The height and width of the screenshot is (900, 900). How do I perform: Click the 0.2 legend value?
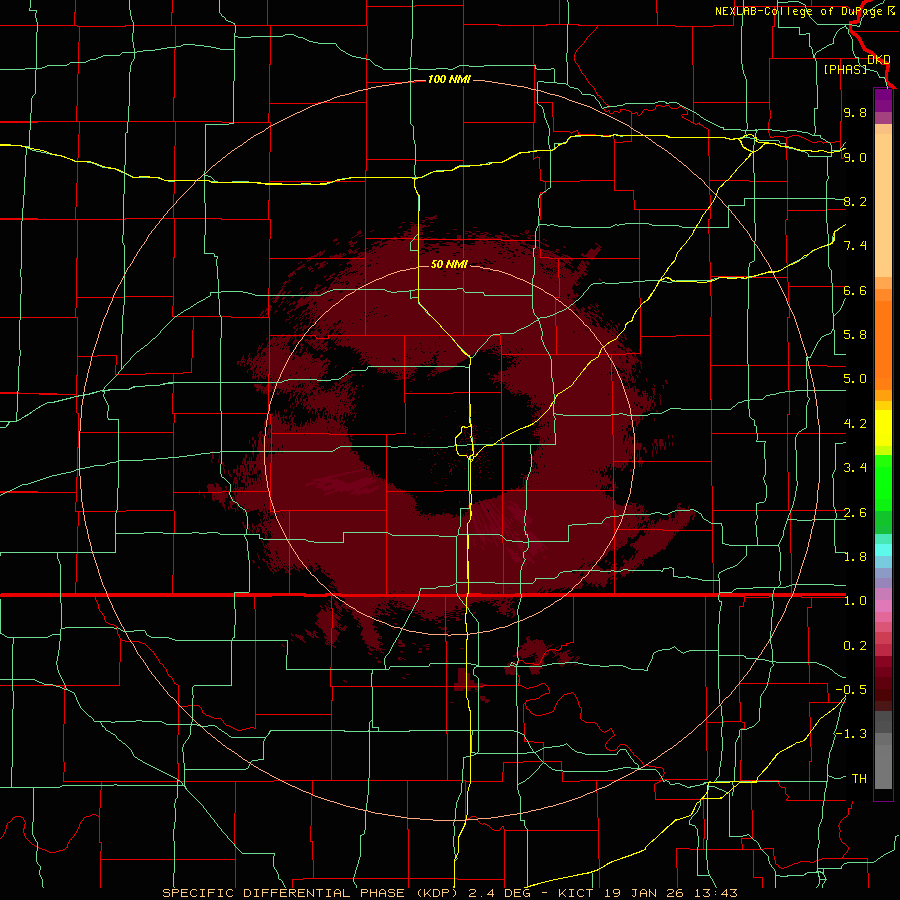pyautogui.click(x=855, y=646)
